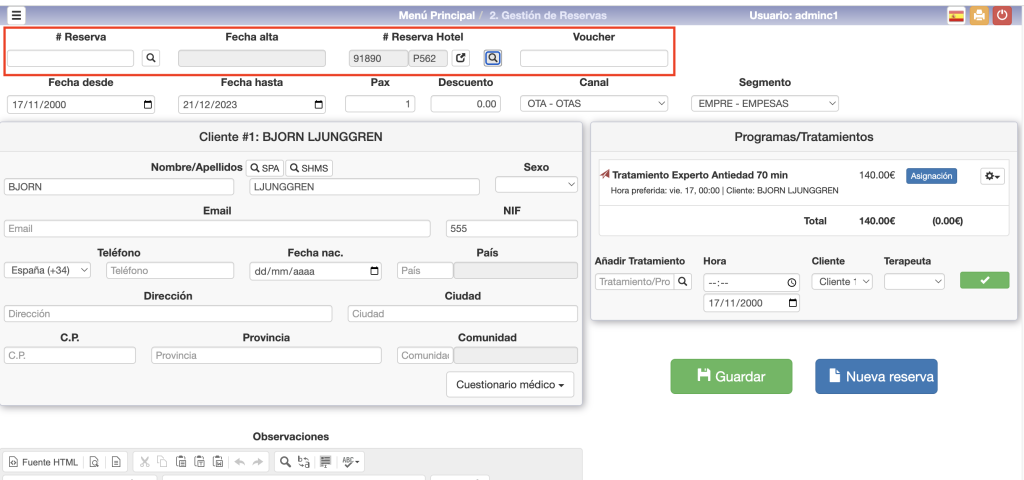Open the hamburger menu at top left
Screen dimensions: 1024x480
[17, 15]
